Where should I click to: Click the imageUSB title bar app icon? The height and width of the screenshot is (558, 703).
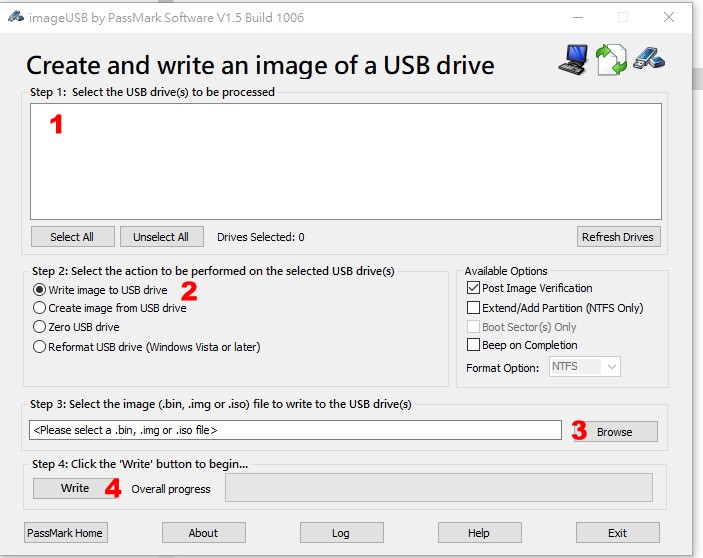(15, 17)
